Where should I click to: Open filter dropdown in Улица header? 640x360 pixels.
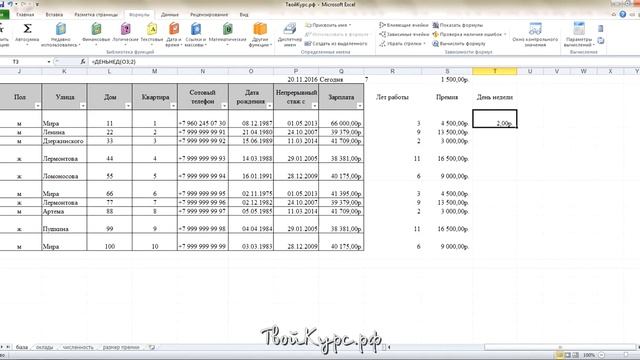82,106
